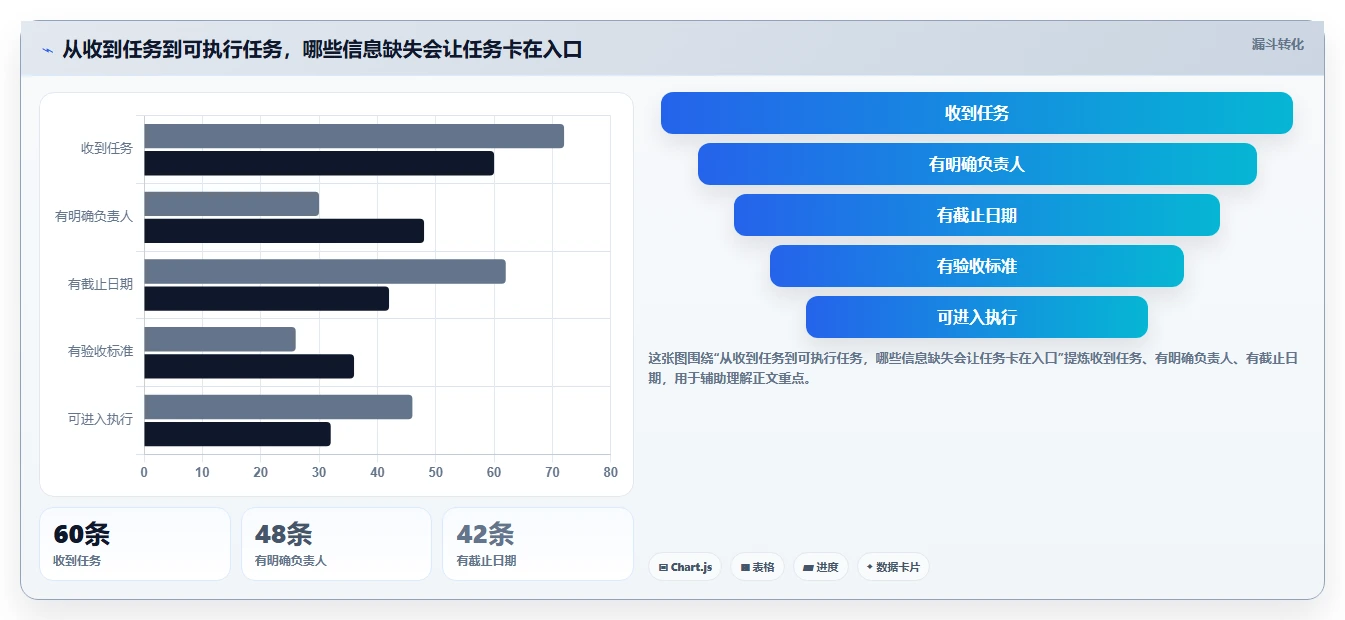1345x620 pixels.
Task: Open the 42条 有截止日期 stat card
Action: pos(538,544)
